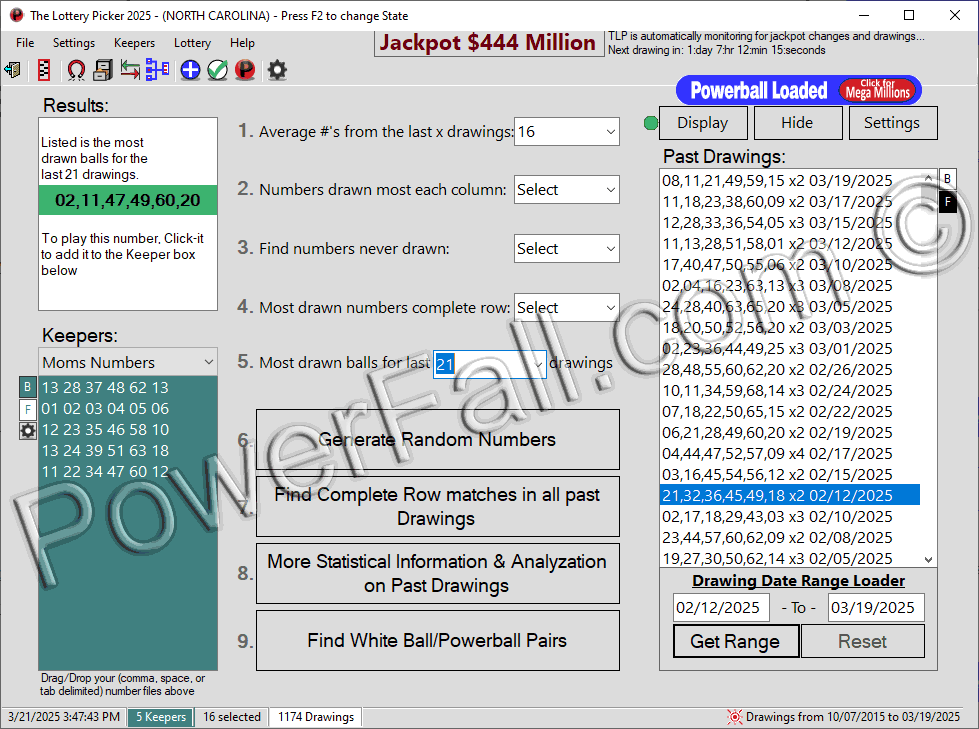Open the Settings menu in the menu bar

tap(74, 42)
